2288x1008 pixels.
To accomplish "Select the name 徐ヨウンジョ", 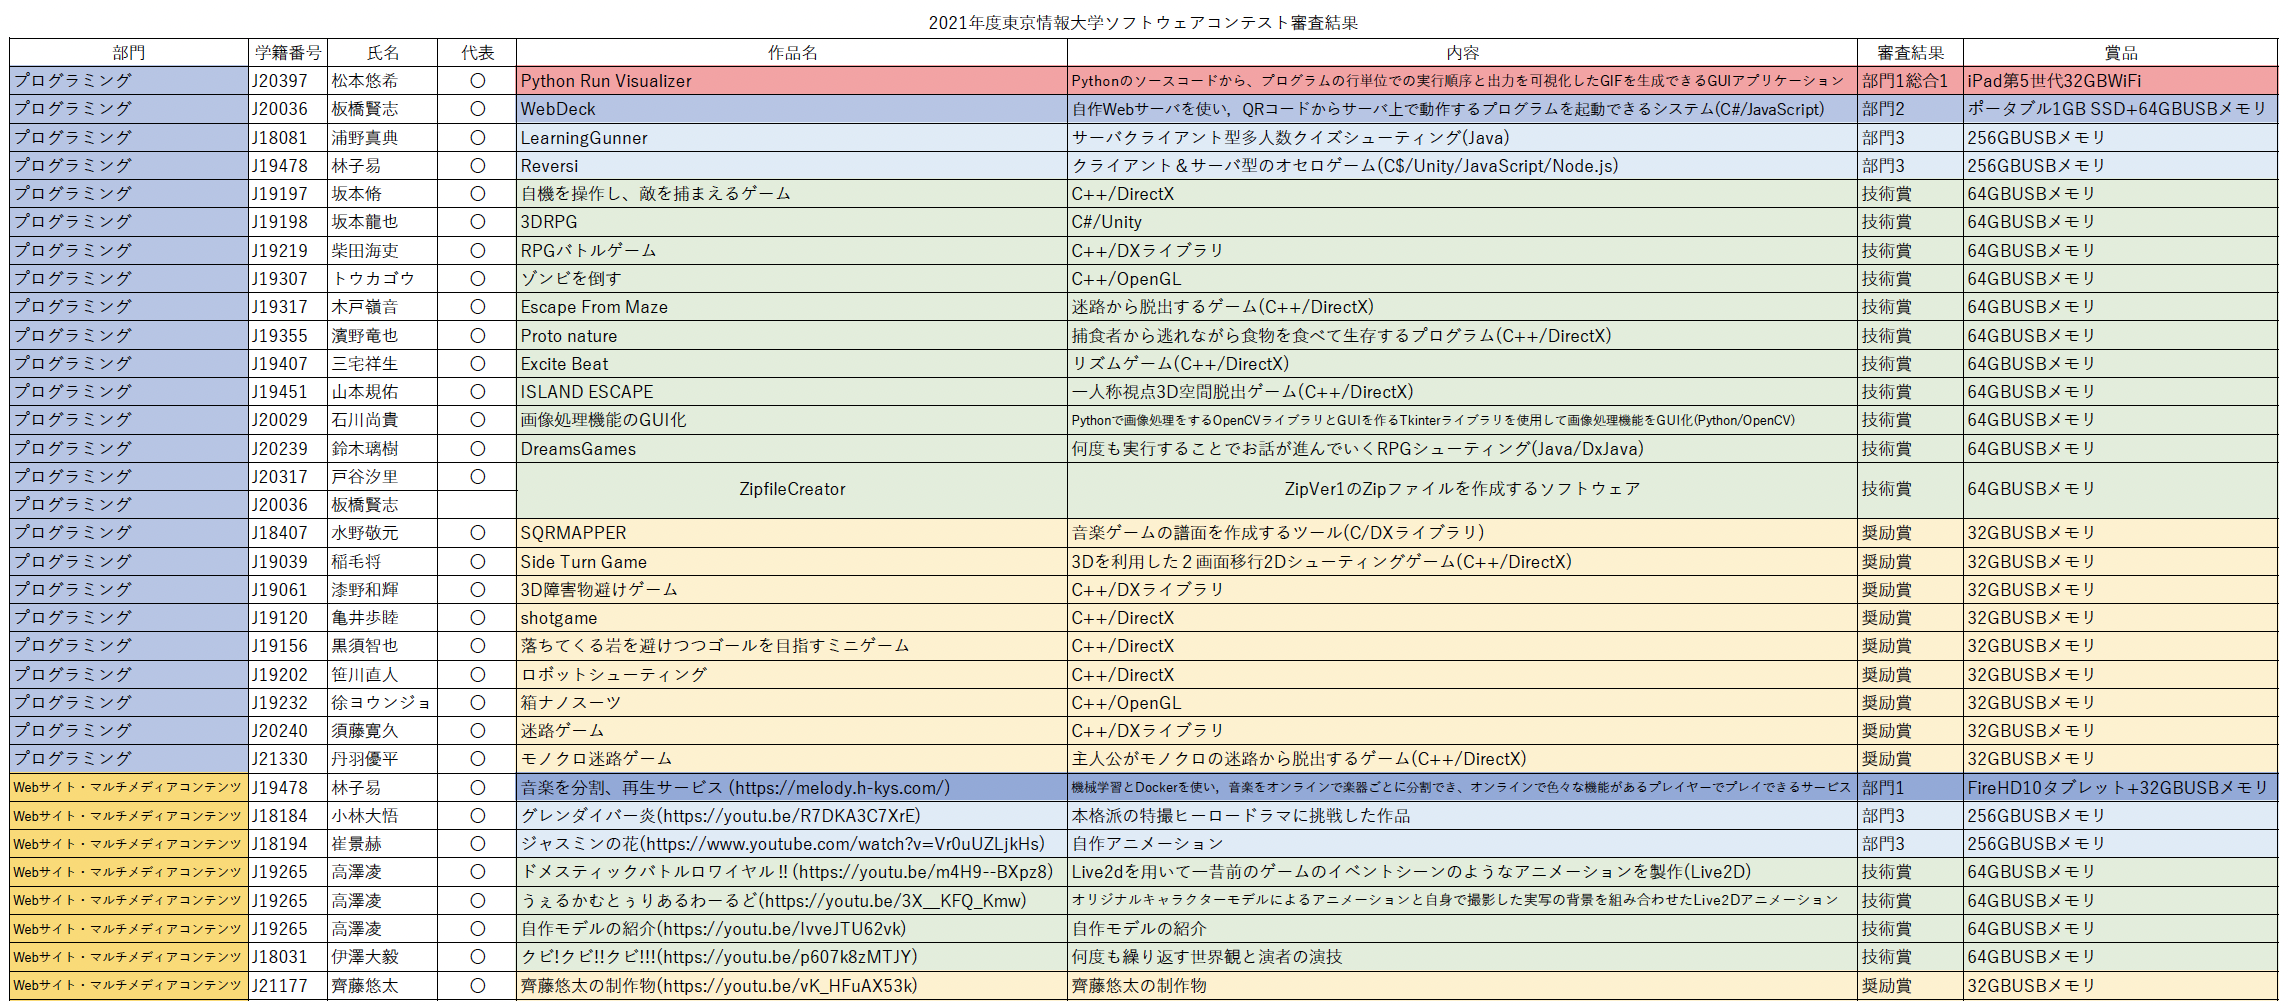I will [x=383, y=703].
